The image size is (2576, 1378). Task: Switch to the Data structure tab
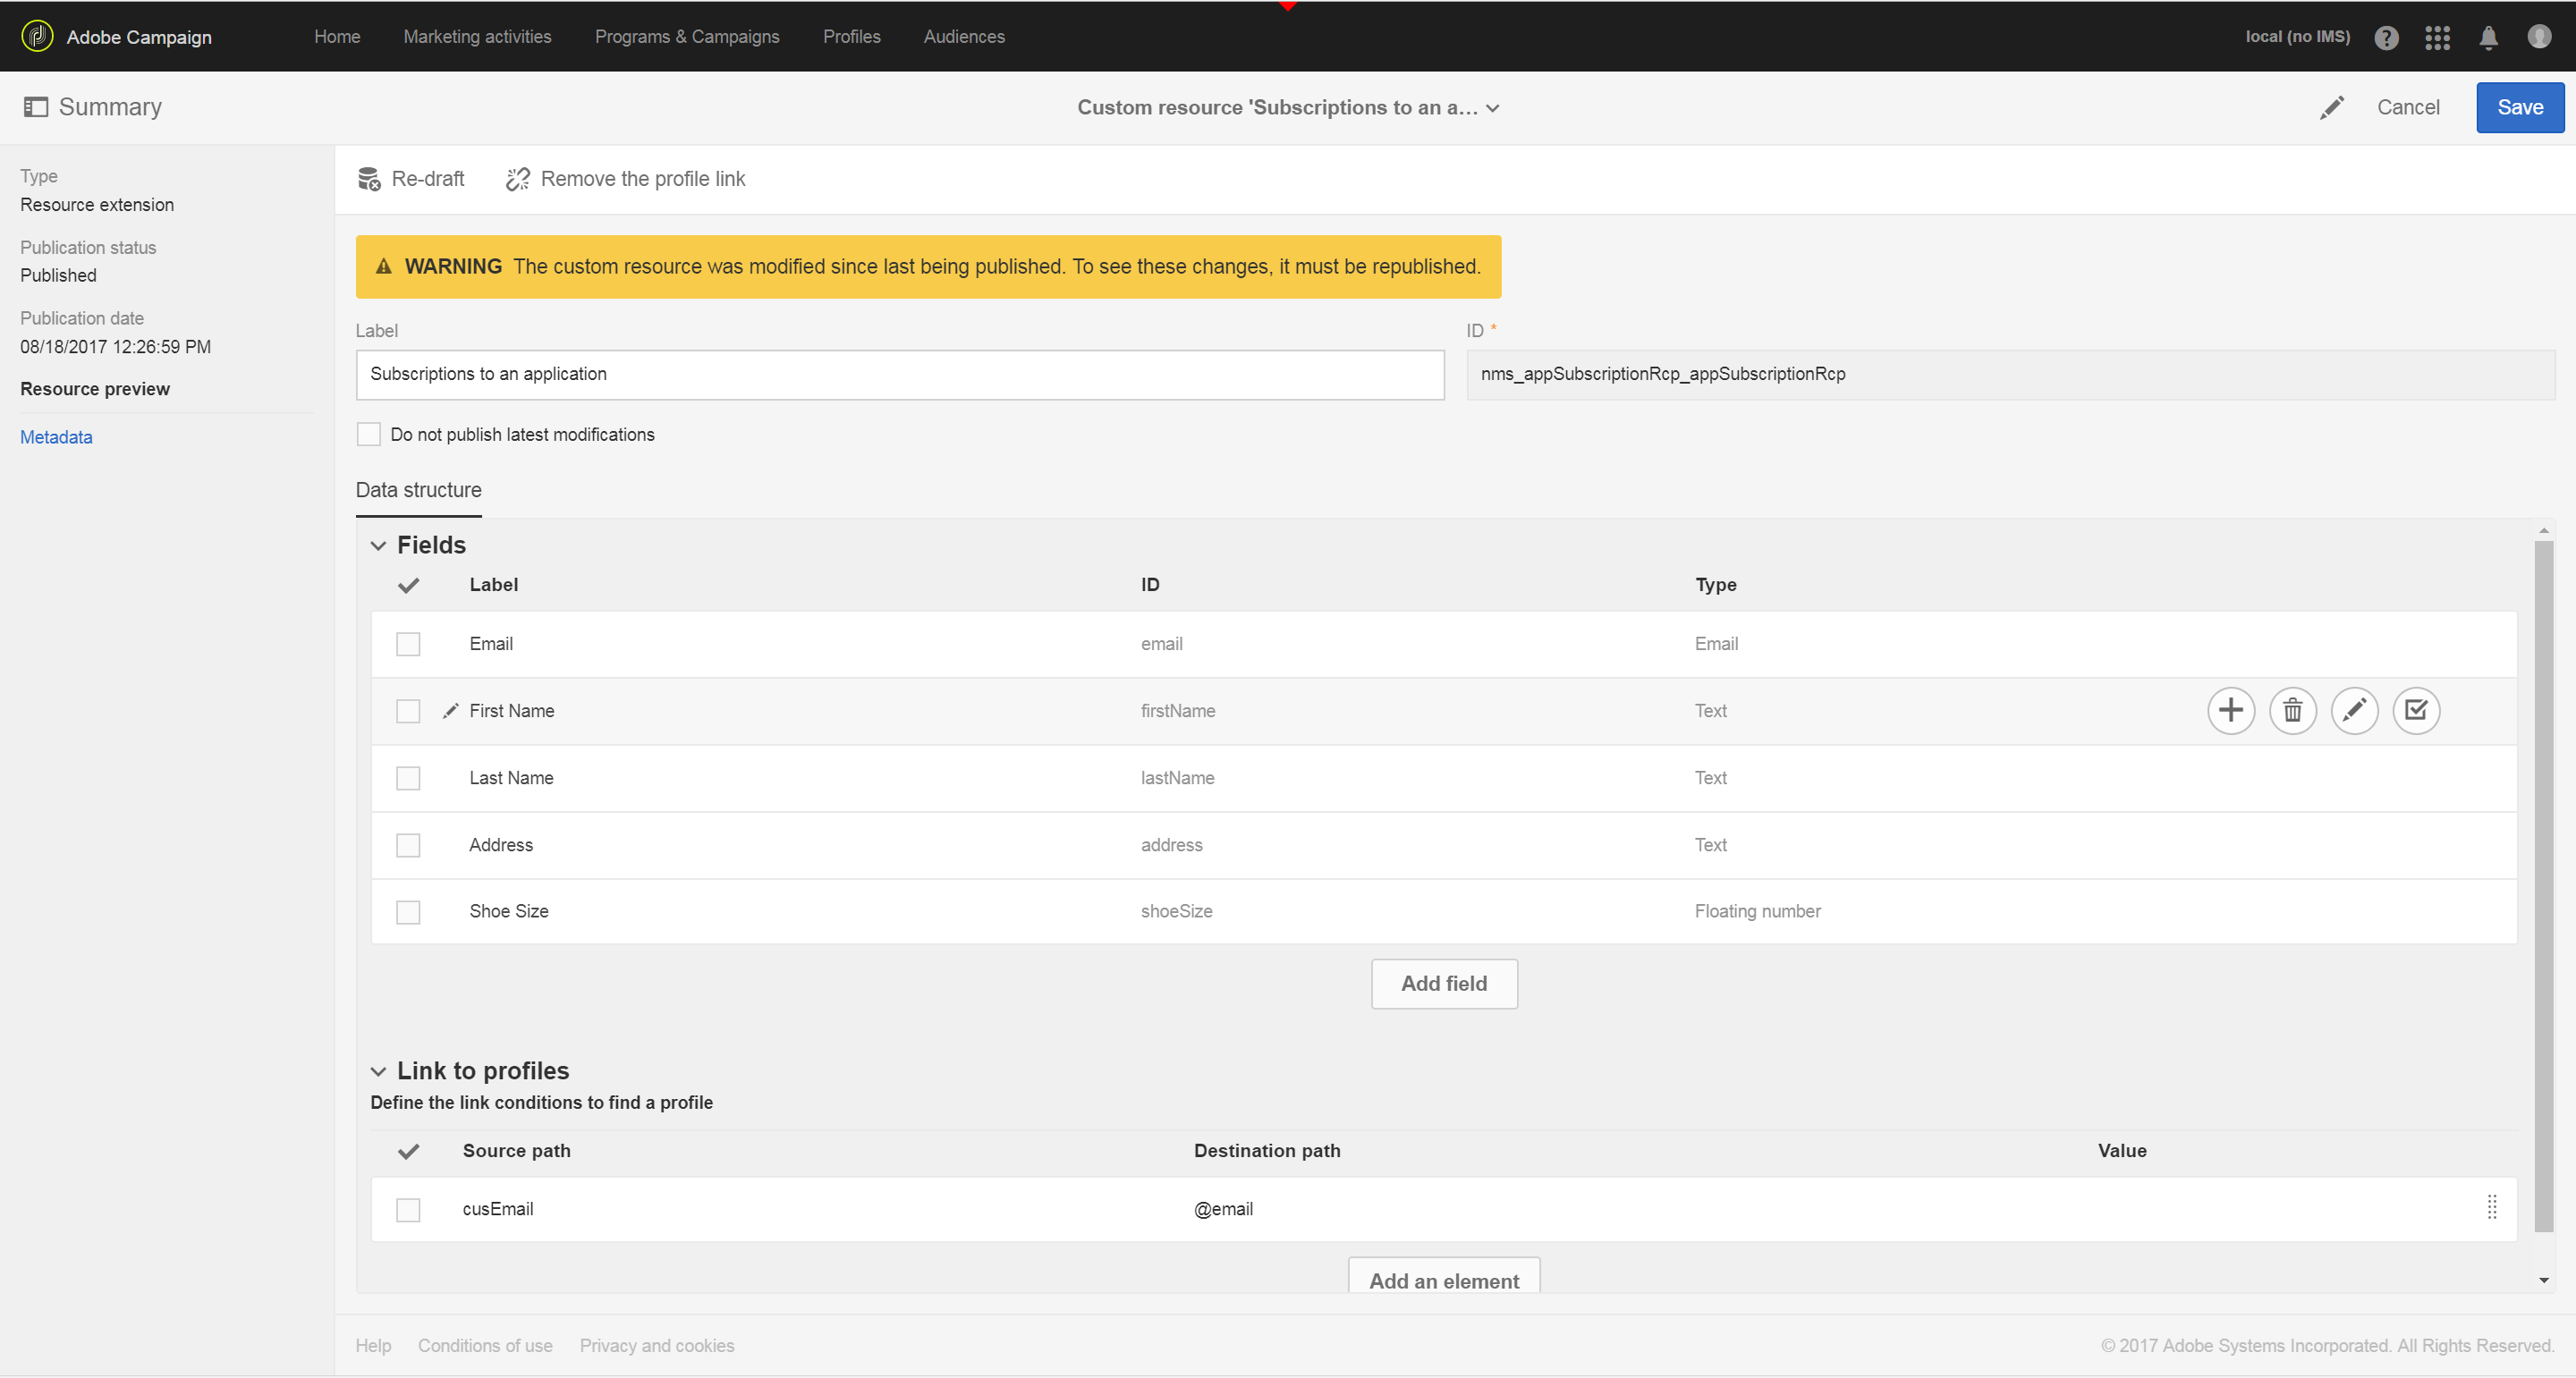click(x=418, y=491)
